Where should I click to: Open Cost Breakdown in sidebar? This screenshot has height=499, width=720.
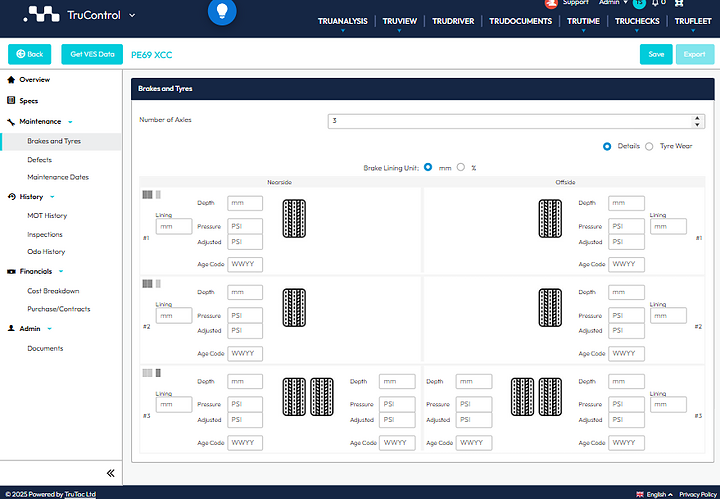[53, 291]
